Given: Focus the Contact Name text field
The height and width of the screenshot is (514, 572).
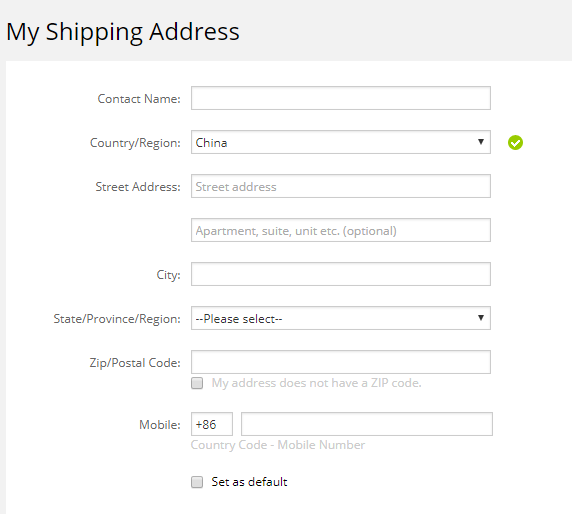Looking at the screenshot, I should click(341, 98).
